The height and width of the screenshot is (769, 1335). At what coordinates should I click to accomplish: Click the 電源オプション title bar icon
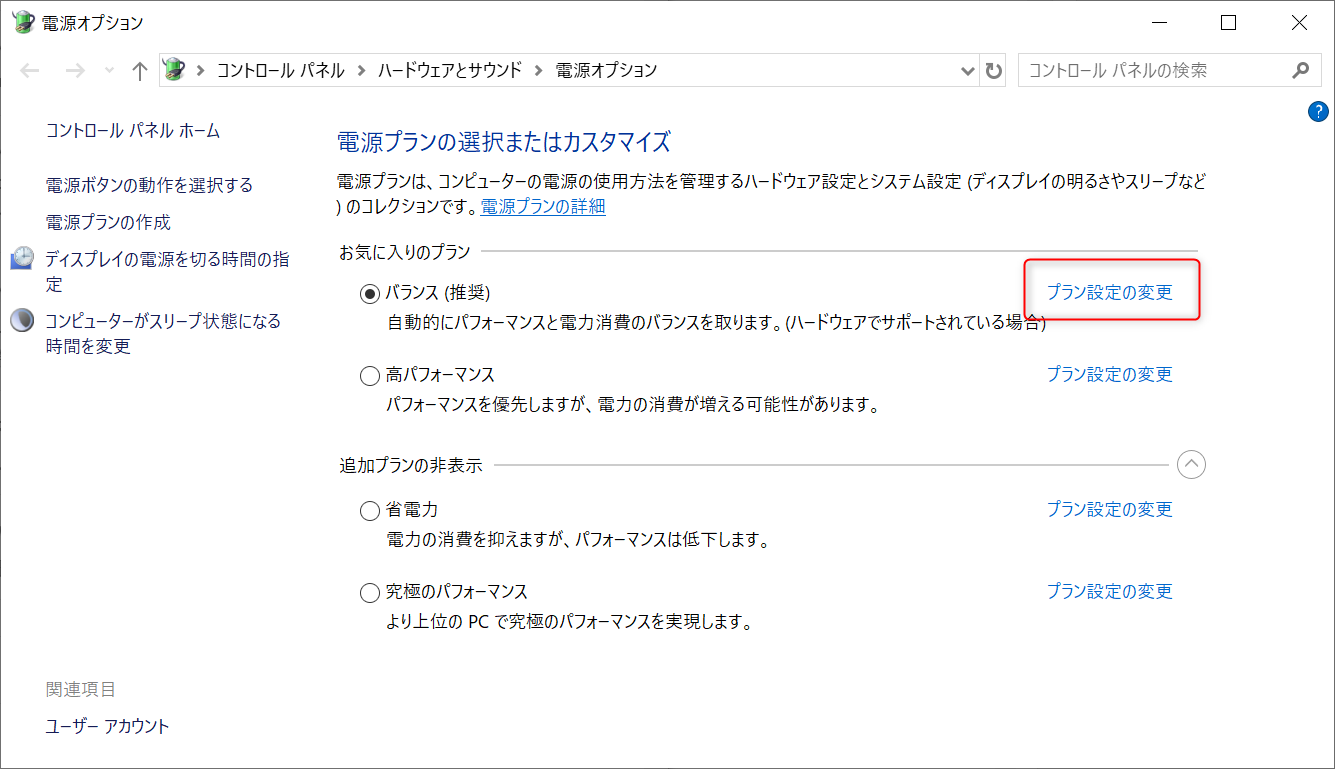[x=23, y=22]
